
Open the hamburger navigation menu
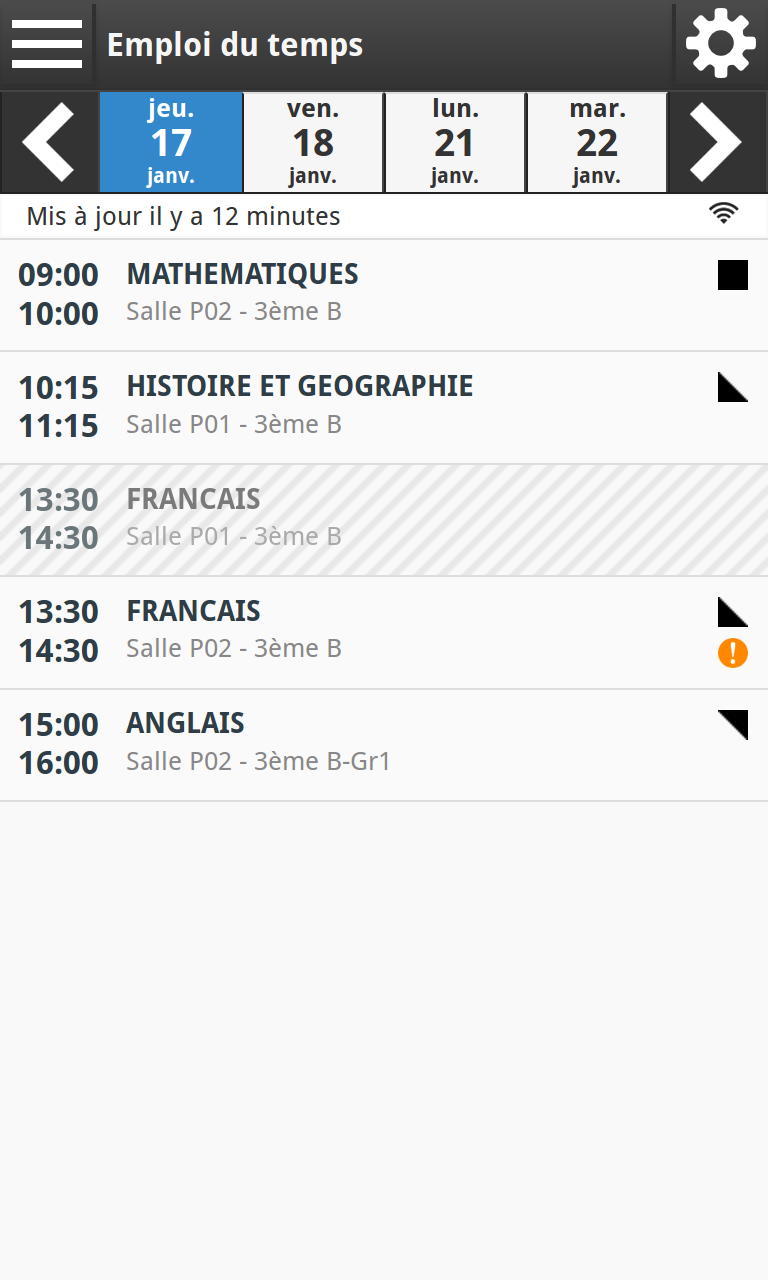(x=47, y=44)
